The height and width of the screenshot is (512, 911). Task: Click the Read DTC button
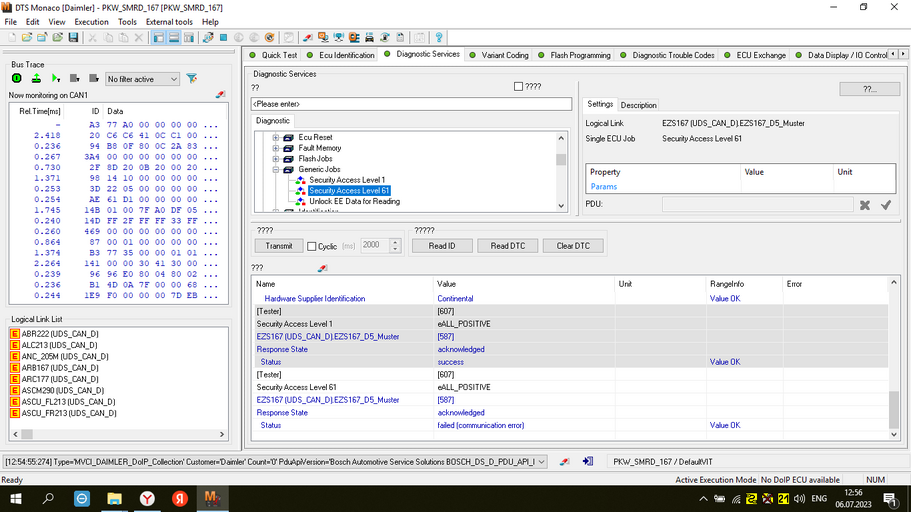[507, 246]
